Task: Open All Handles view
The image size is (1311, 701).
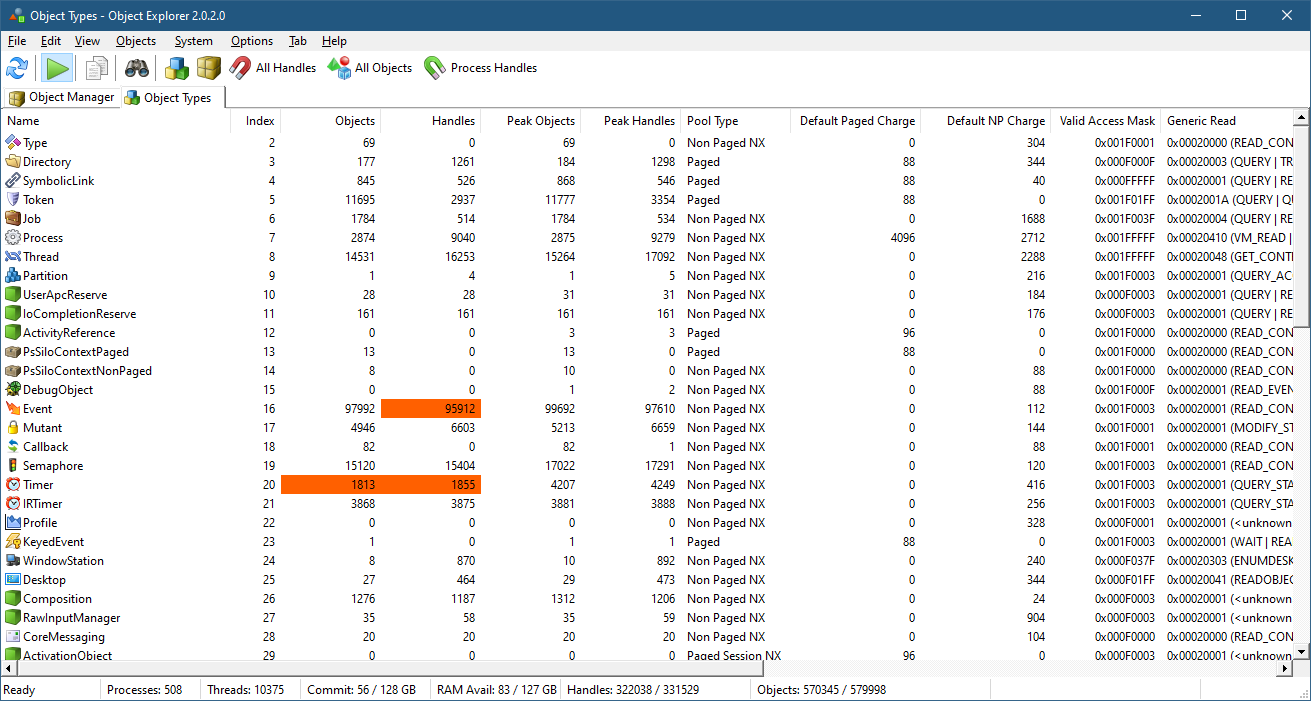Action: pos(273,68)
